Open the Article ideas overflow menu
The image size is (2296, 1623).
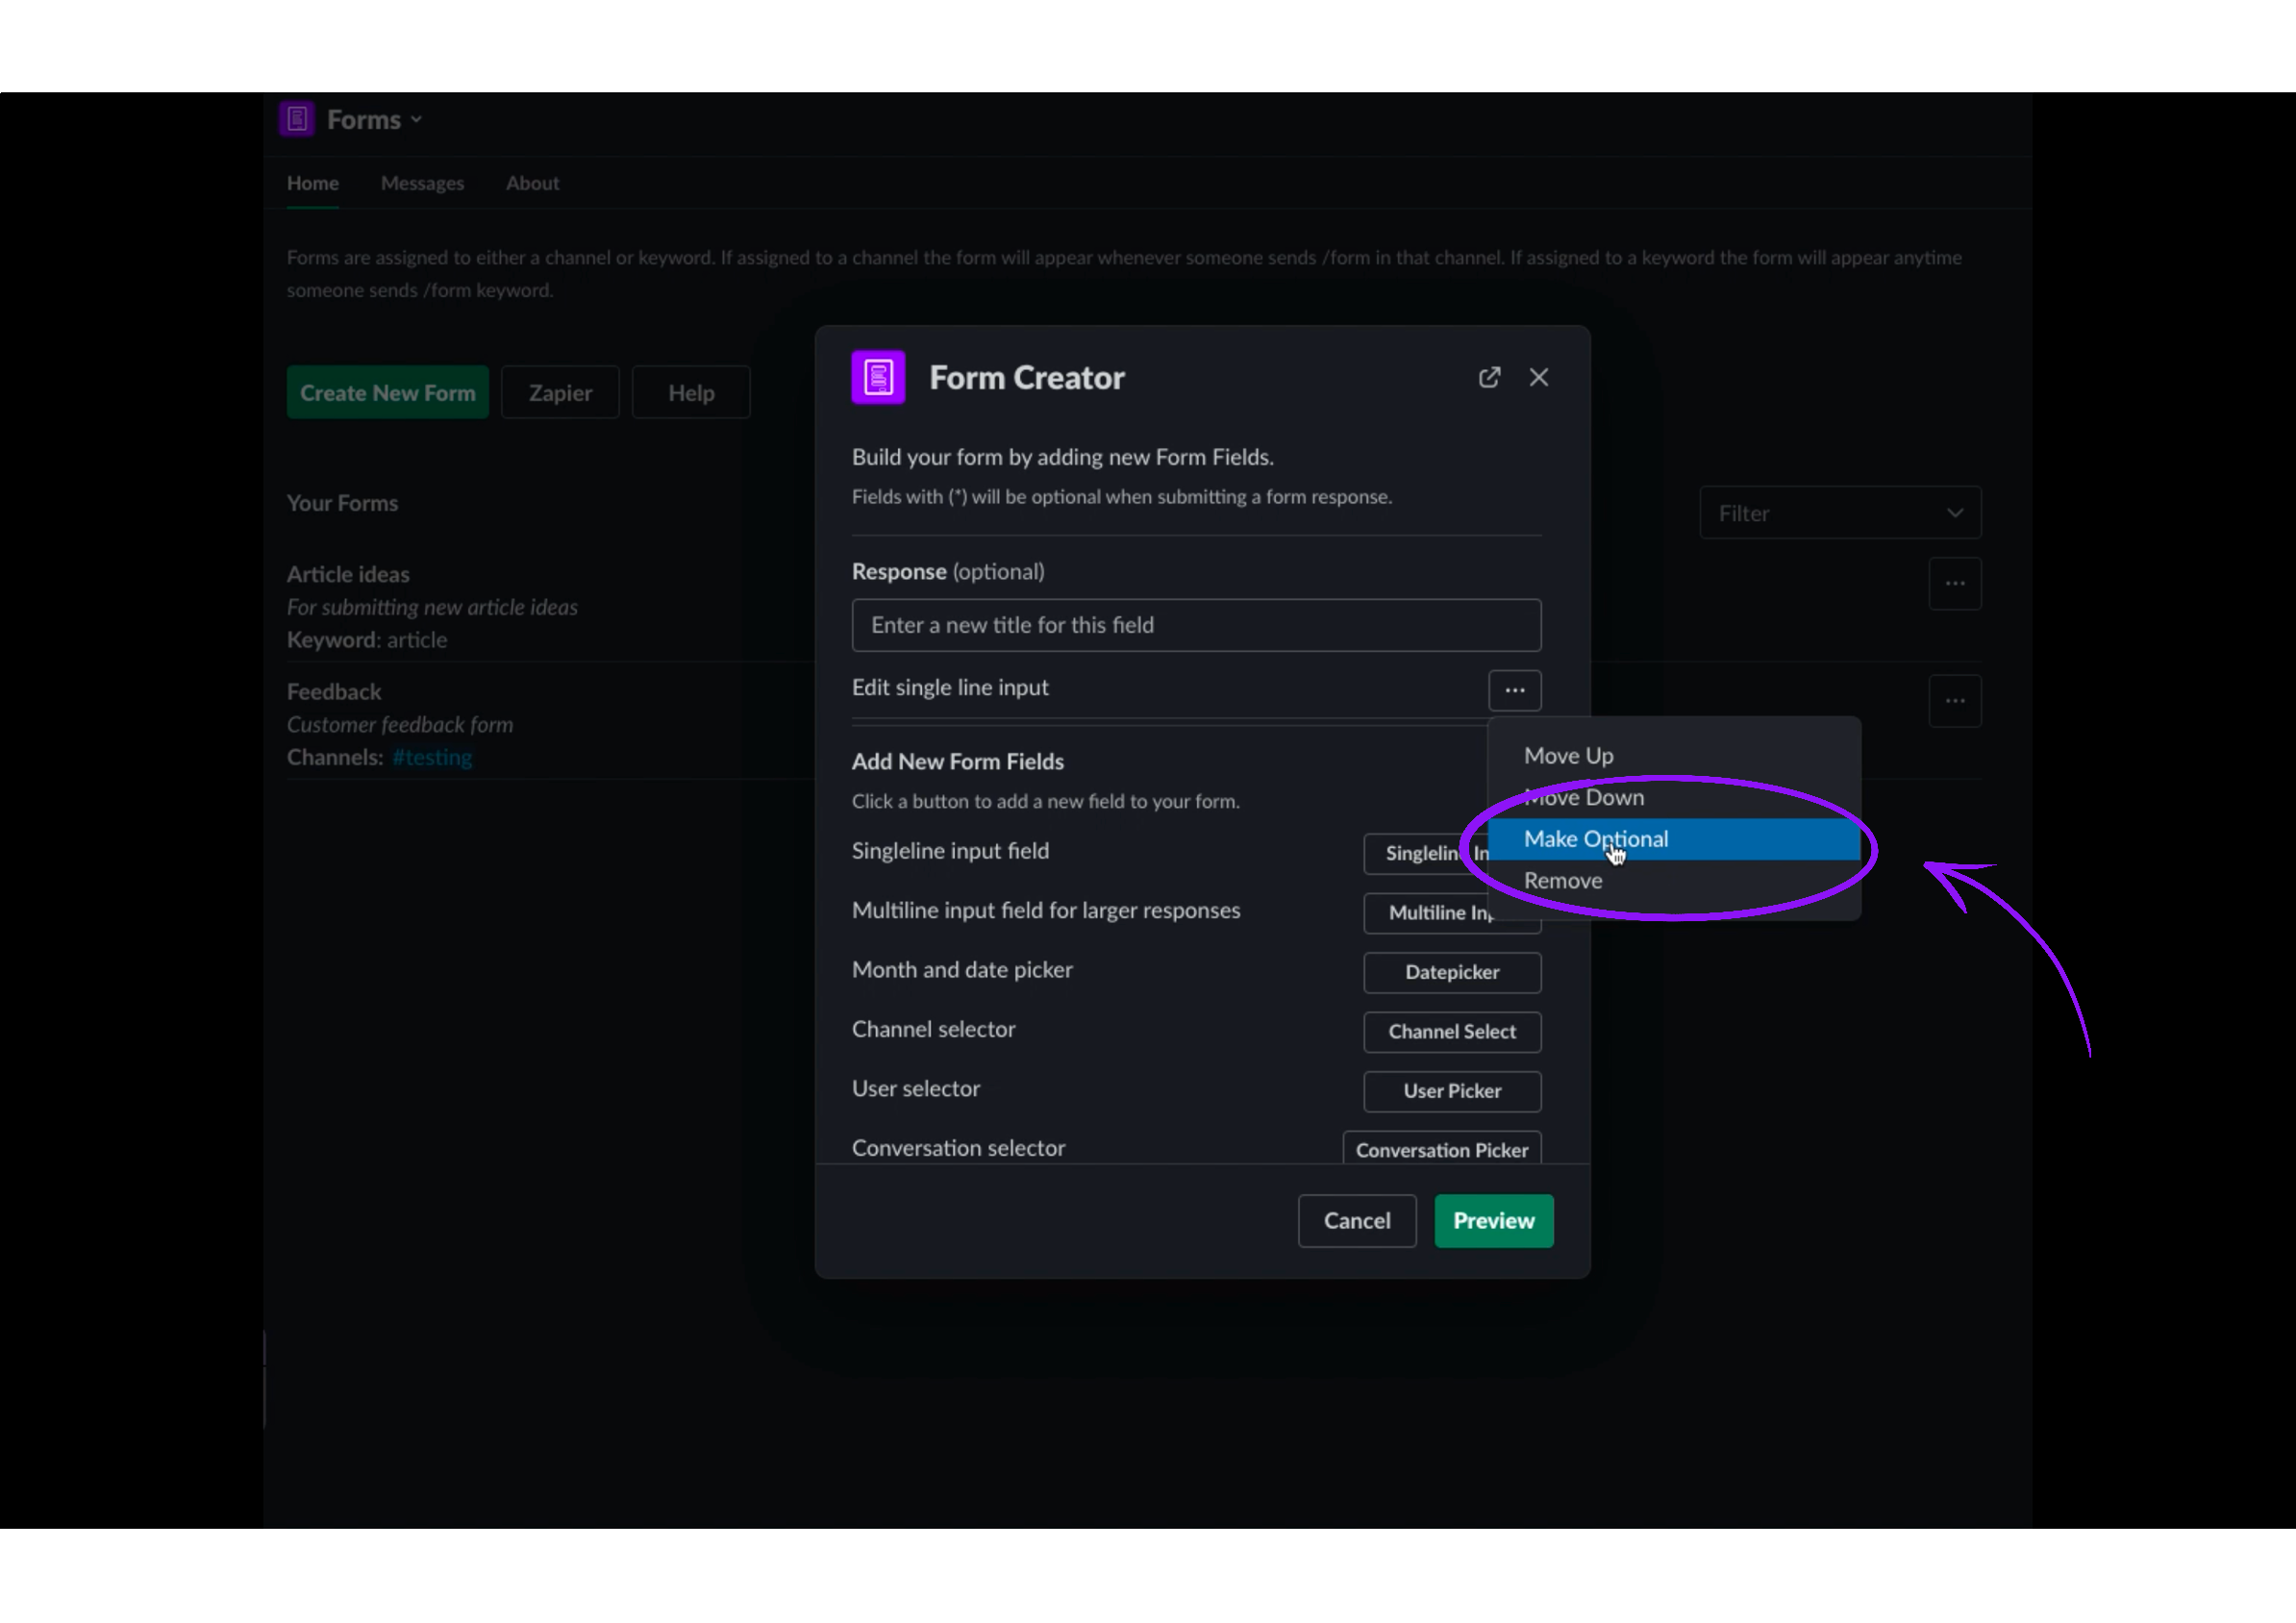point(1955,583)
